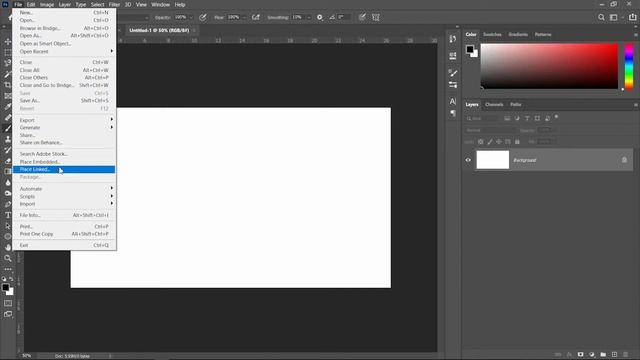
Task: Select the Crop tool
Action: 8,85
